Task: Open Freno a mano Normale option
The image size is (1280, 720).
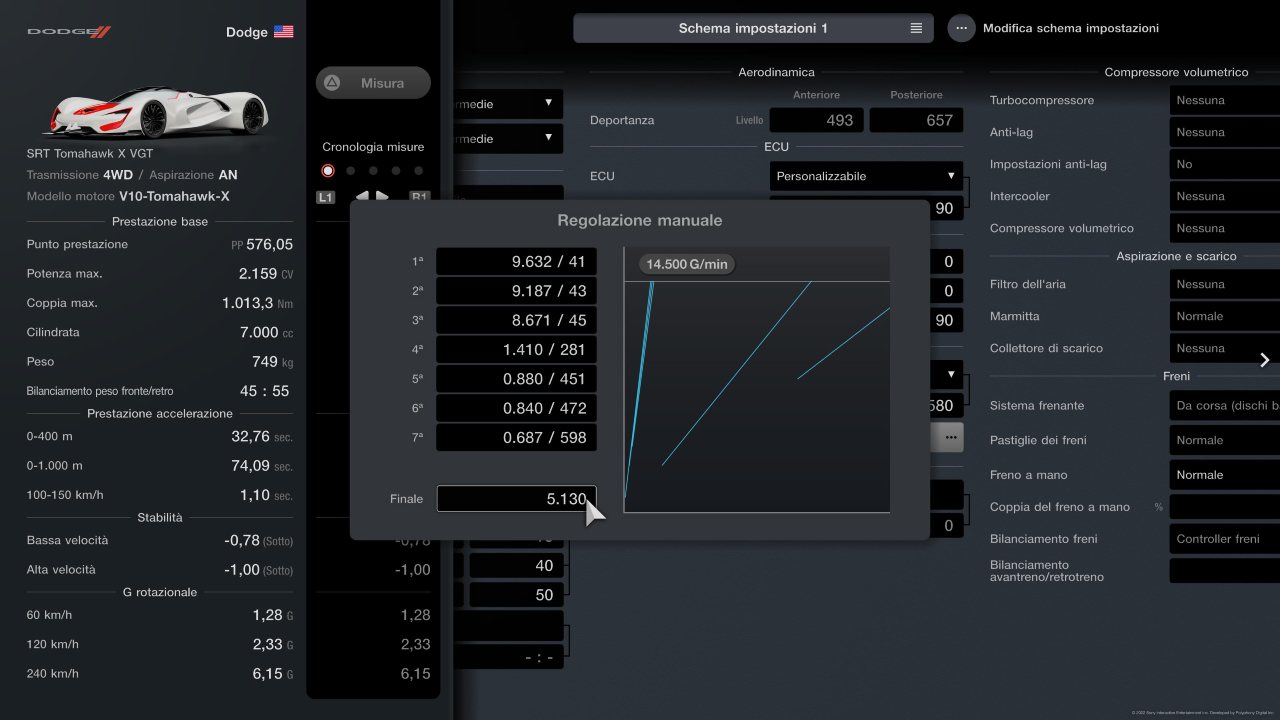Action: [x=1225, y=475]
